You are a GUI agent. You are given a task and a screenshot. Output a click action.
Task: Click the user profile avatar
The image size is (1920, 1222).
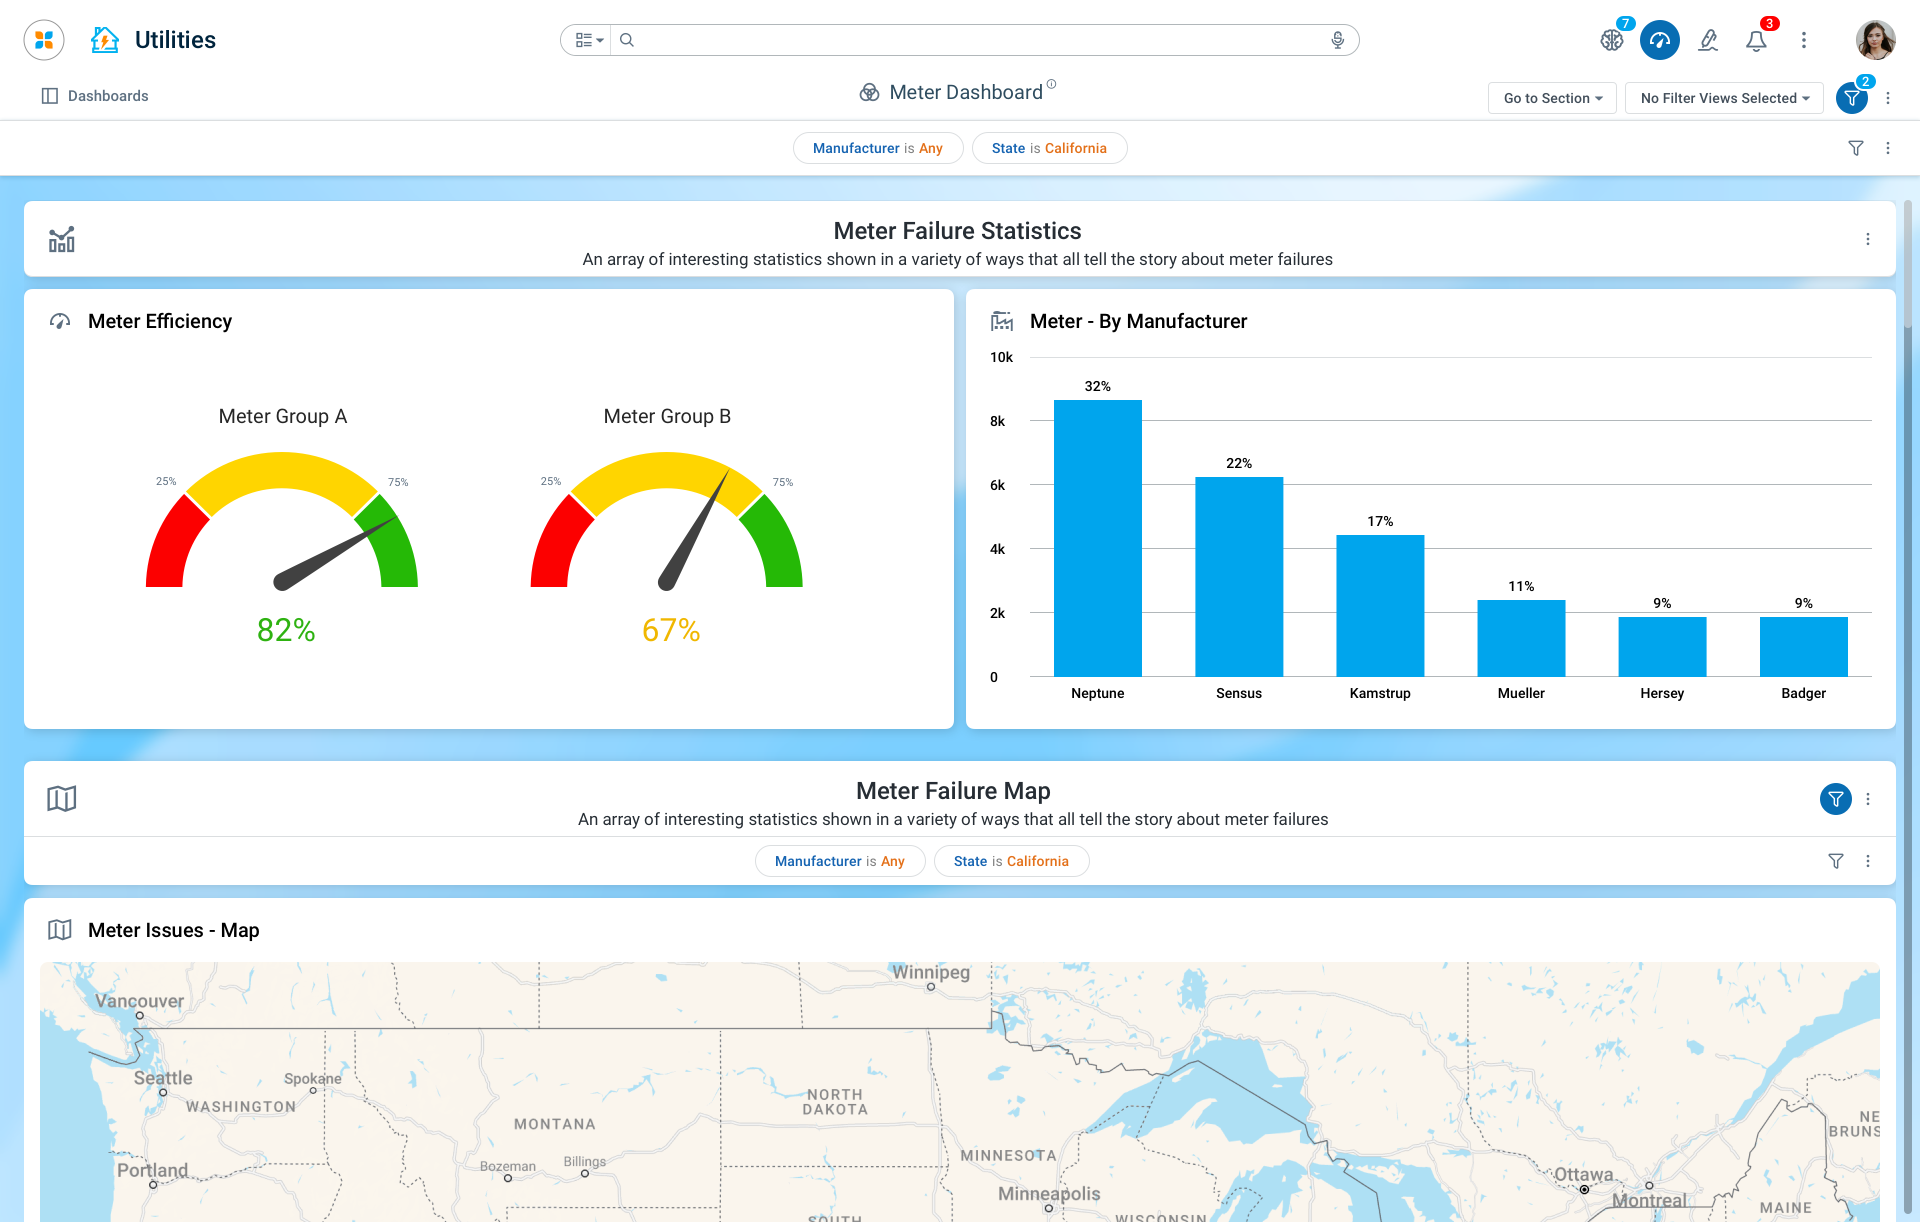coord(1875,40)
